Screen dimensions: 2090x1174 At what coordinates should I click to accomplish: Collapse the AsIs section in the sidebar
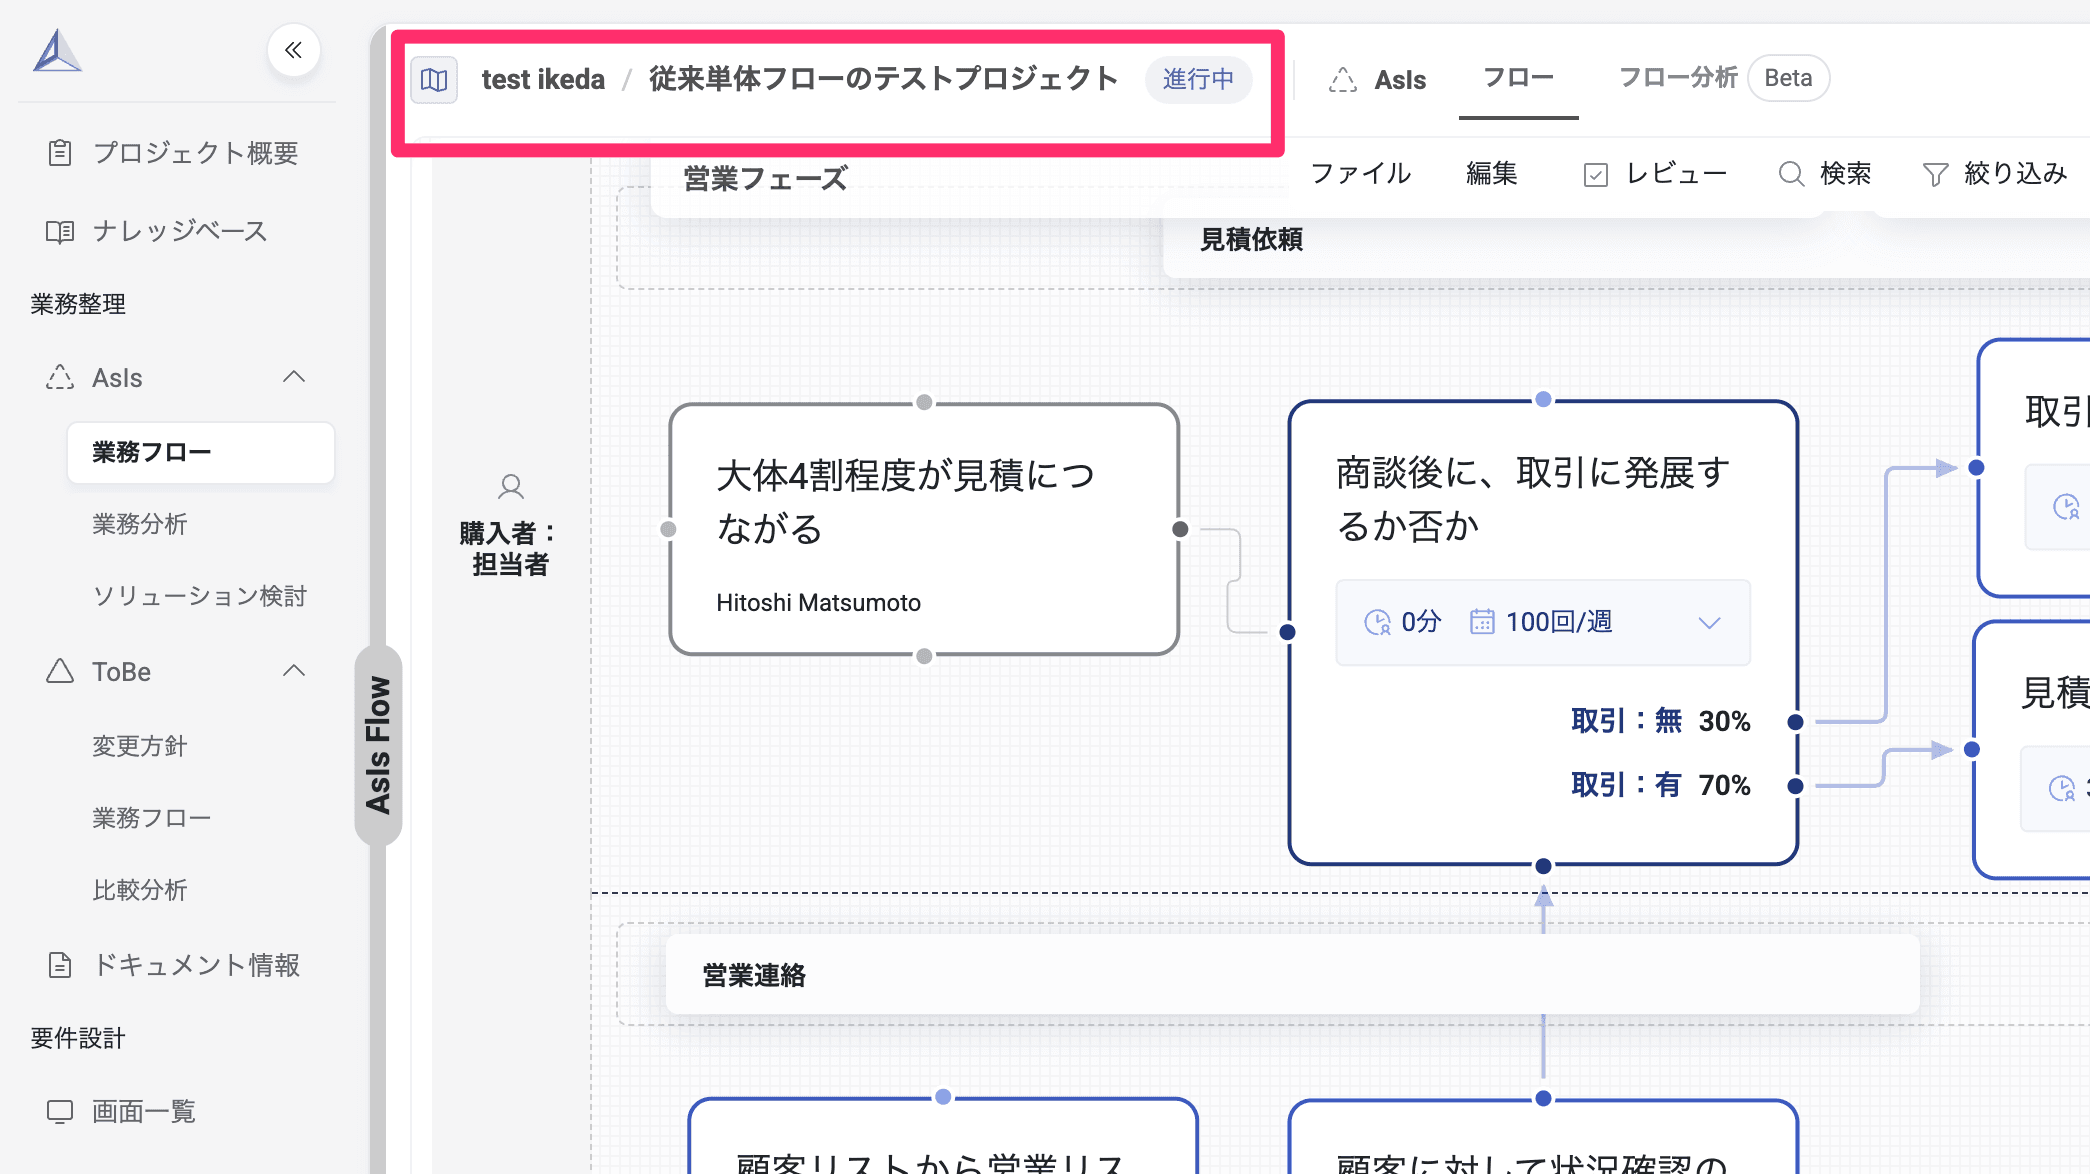(294, 377)
